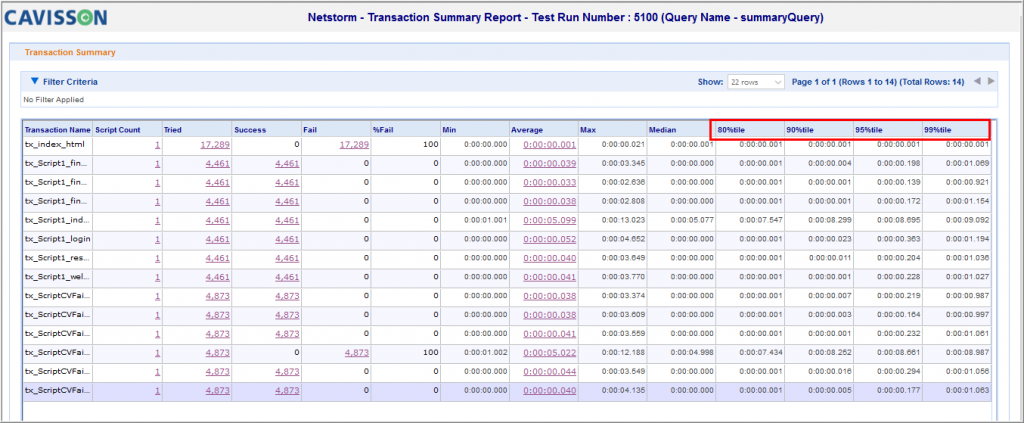The width and height of the screenshot is (1024, 423).
Task: Open average 0:00:05.099 link
Action: coord(550,221)
